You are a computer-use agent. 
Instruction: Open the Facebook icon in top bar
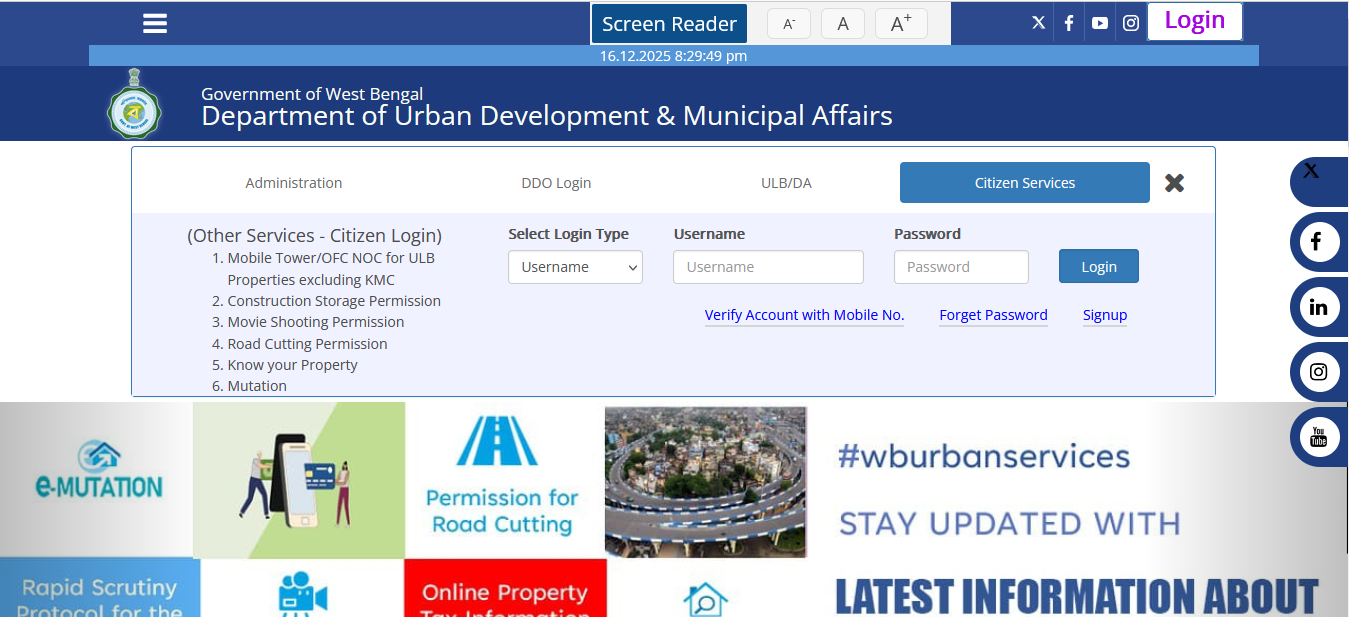[1069, 23]
